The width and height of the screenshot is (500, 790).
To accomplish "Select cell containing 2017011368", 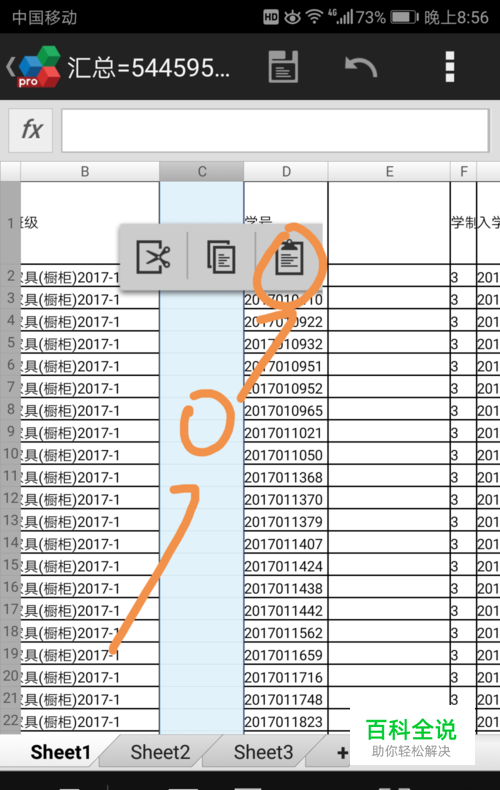I will pyautogui.click(x=286, y=476).
